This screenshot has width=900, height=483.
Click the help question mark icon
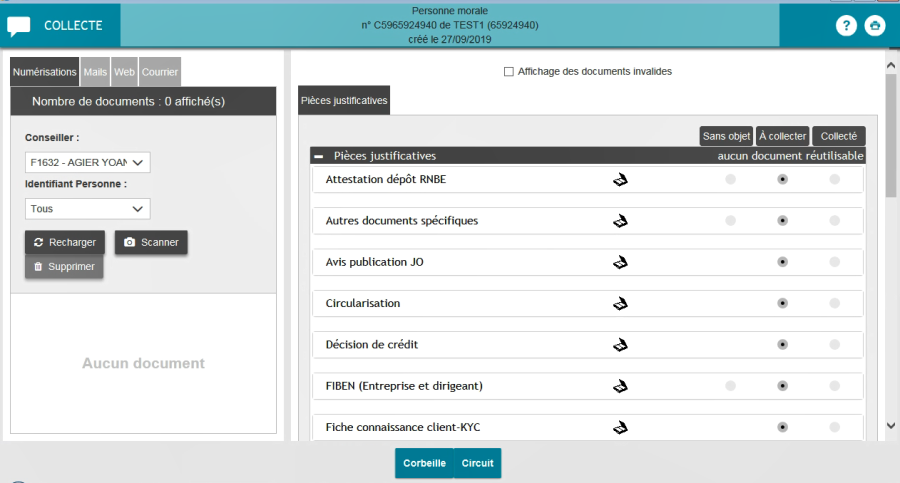click(846, 26)
